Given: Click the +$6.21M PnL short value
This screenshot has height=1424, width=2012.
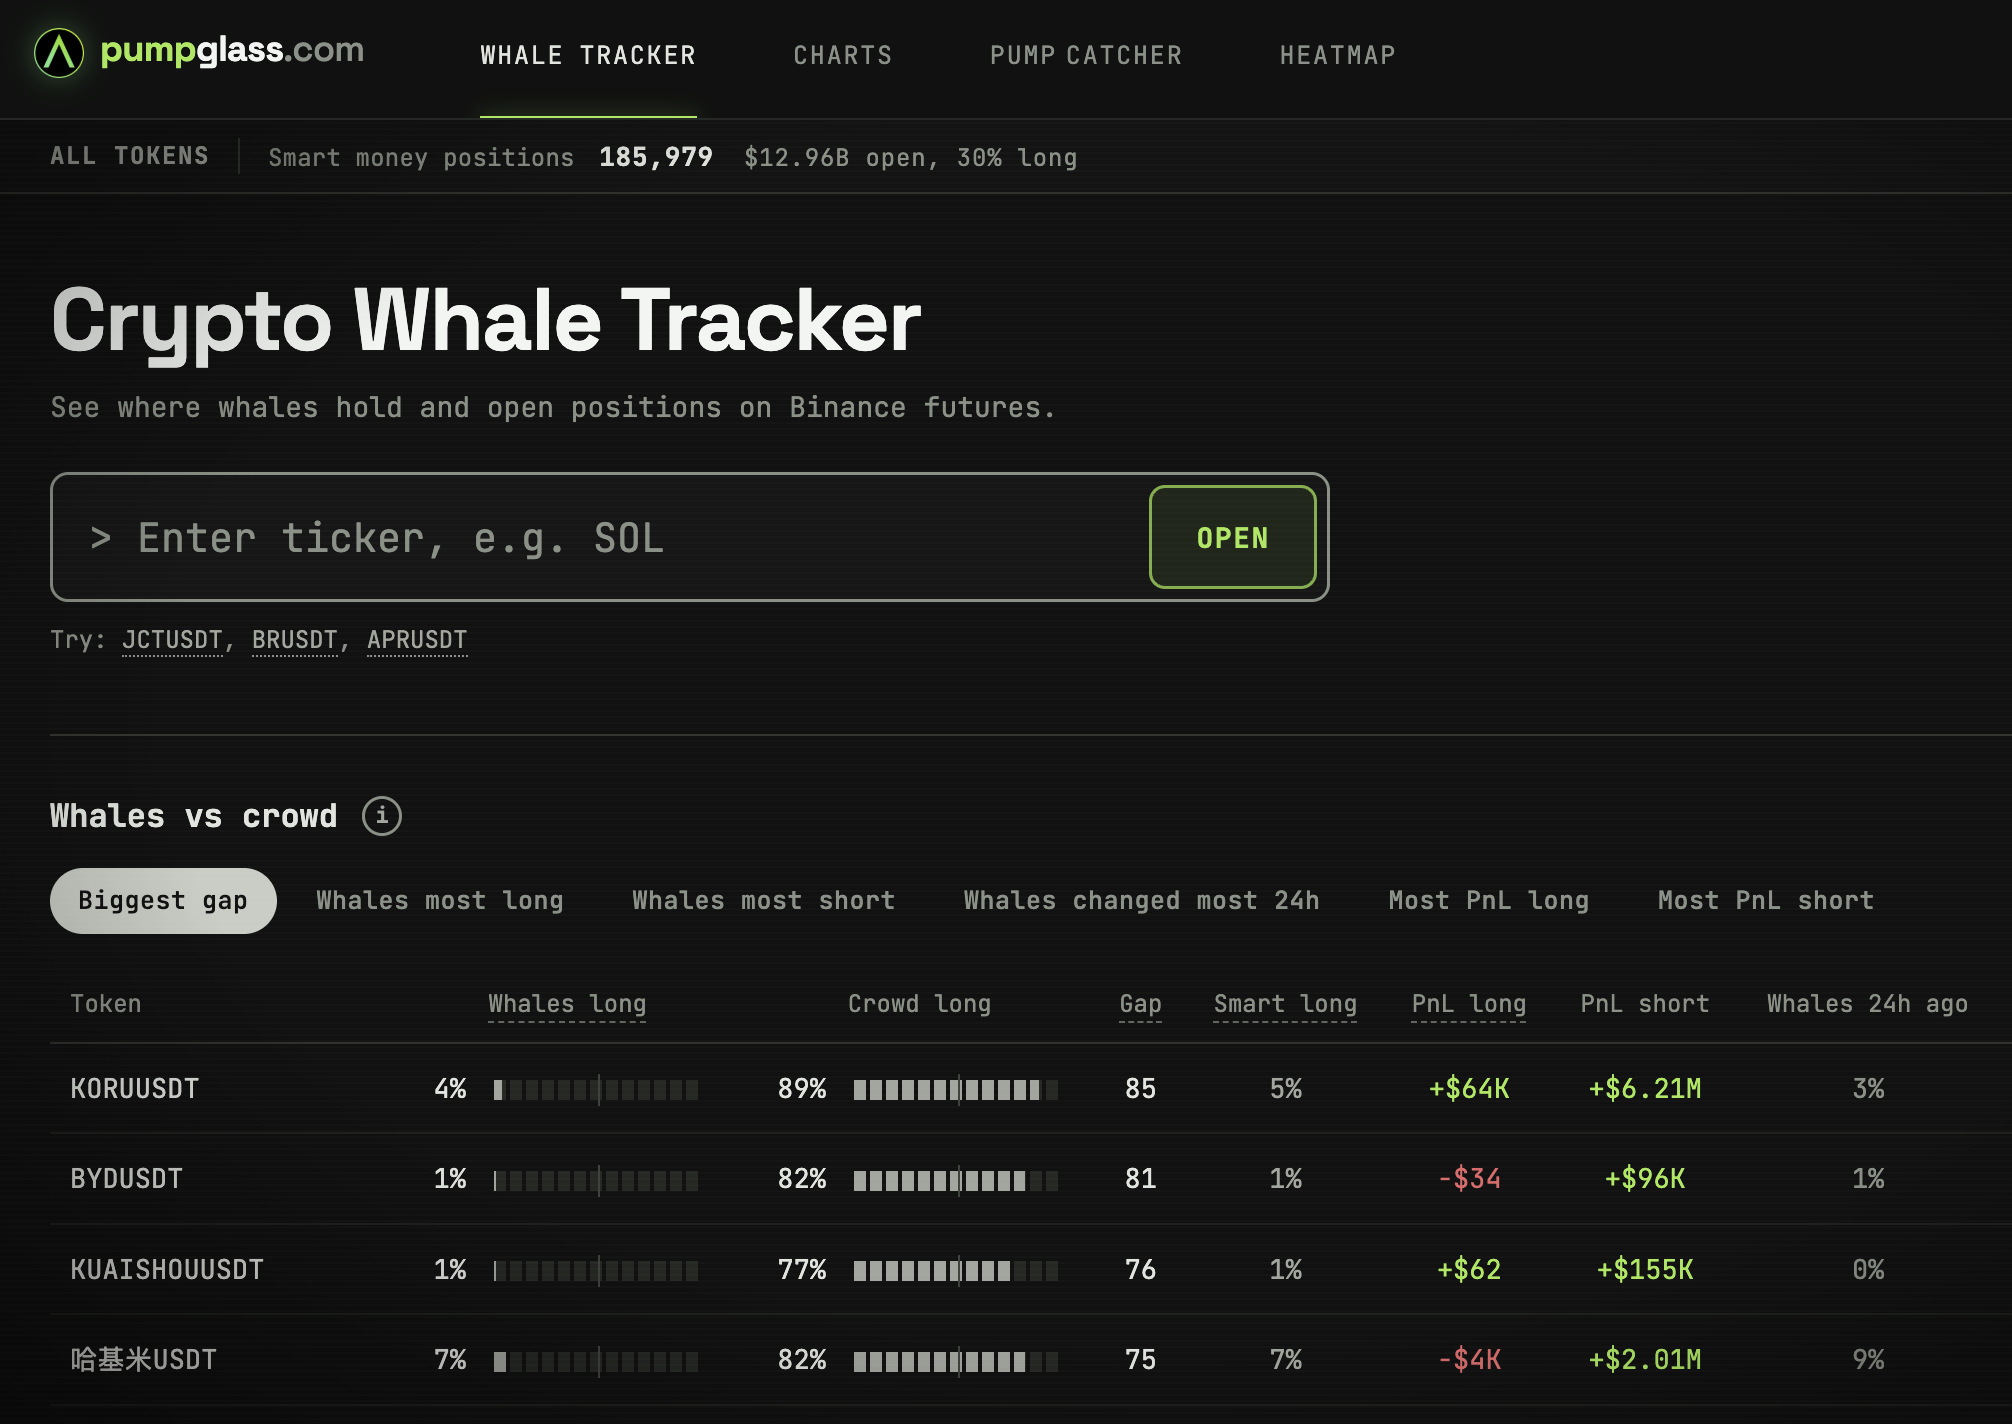Looking at the screenshot, I should pos(1645,1089).
